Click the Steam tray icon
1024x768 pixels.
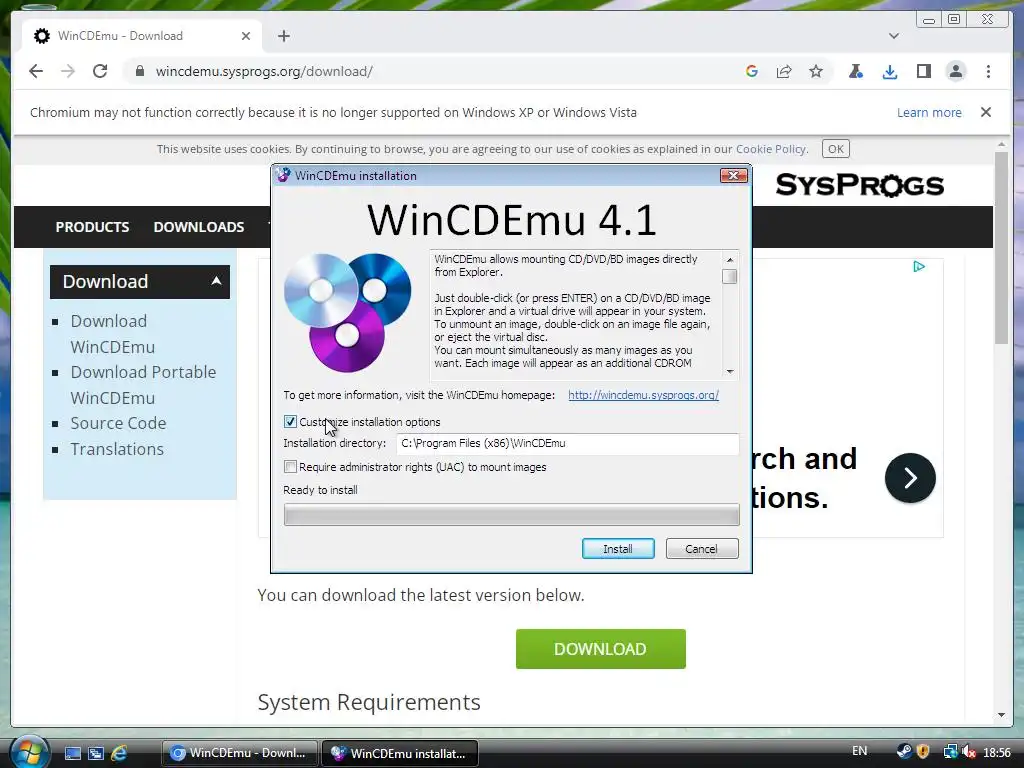click(904, 752)
